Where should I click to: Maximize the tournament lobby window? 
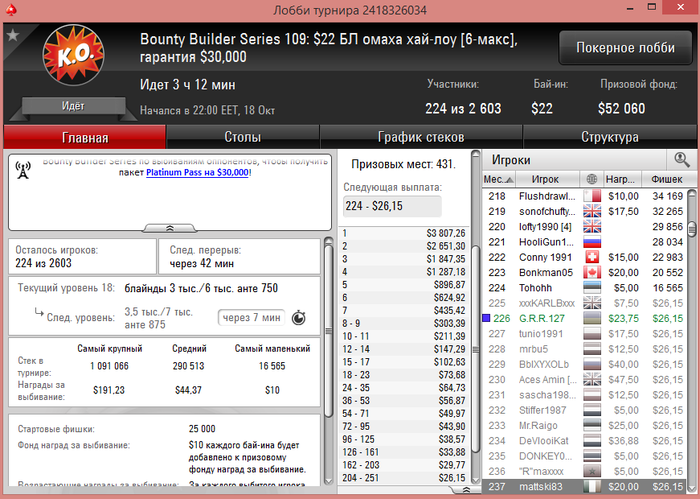point(652,7)
